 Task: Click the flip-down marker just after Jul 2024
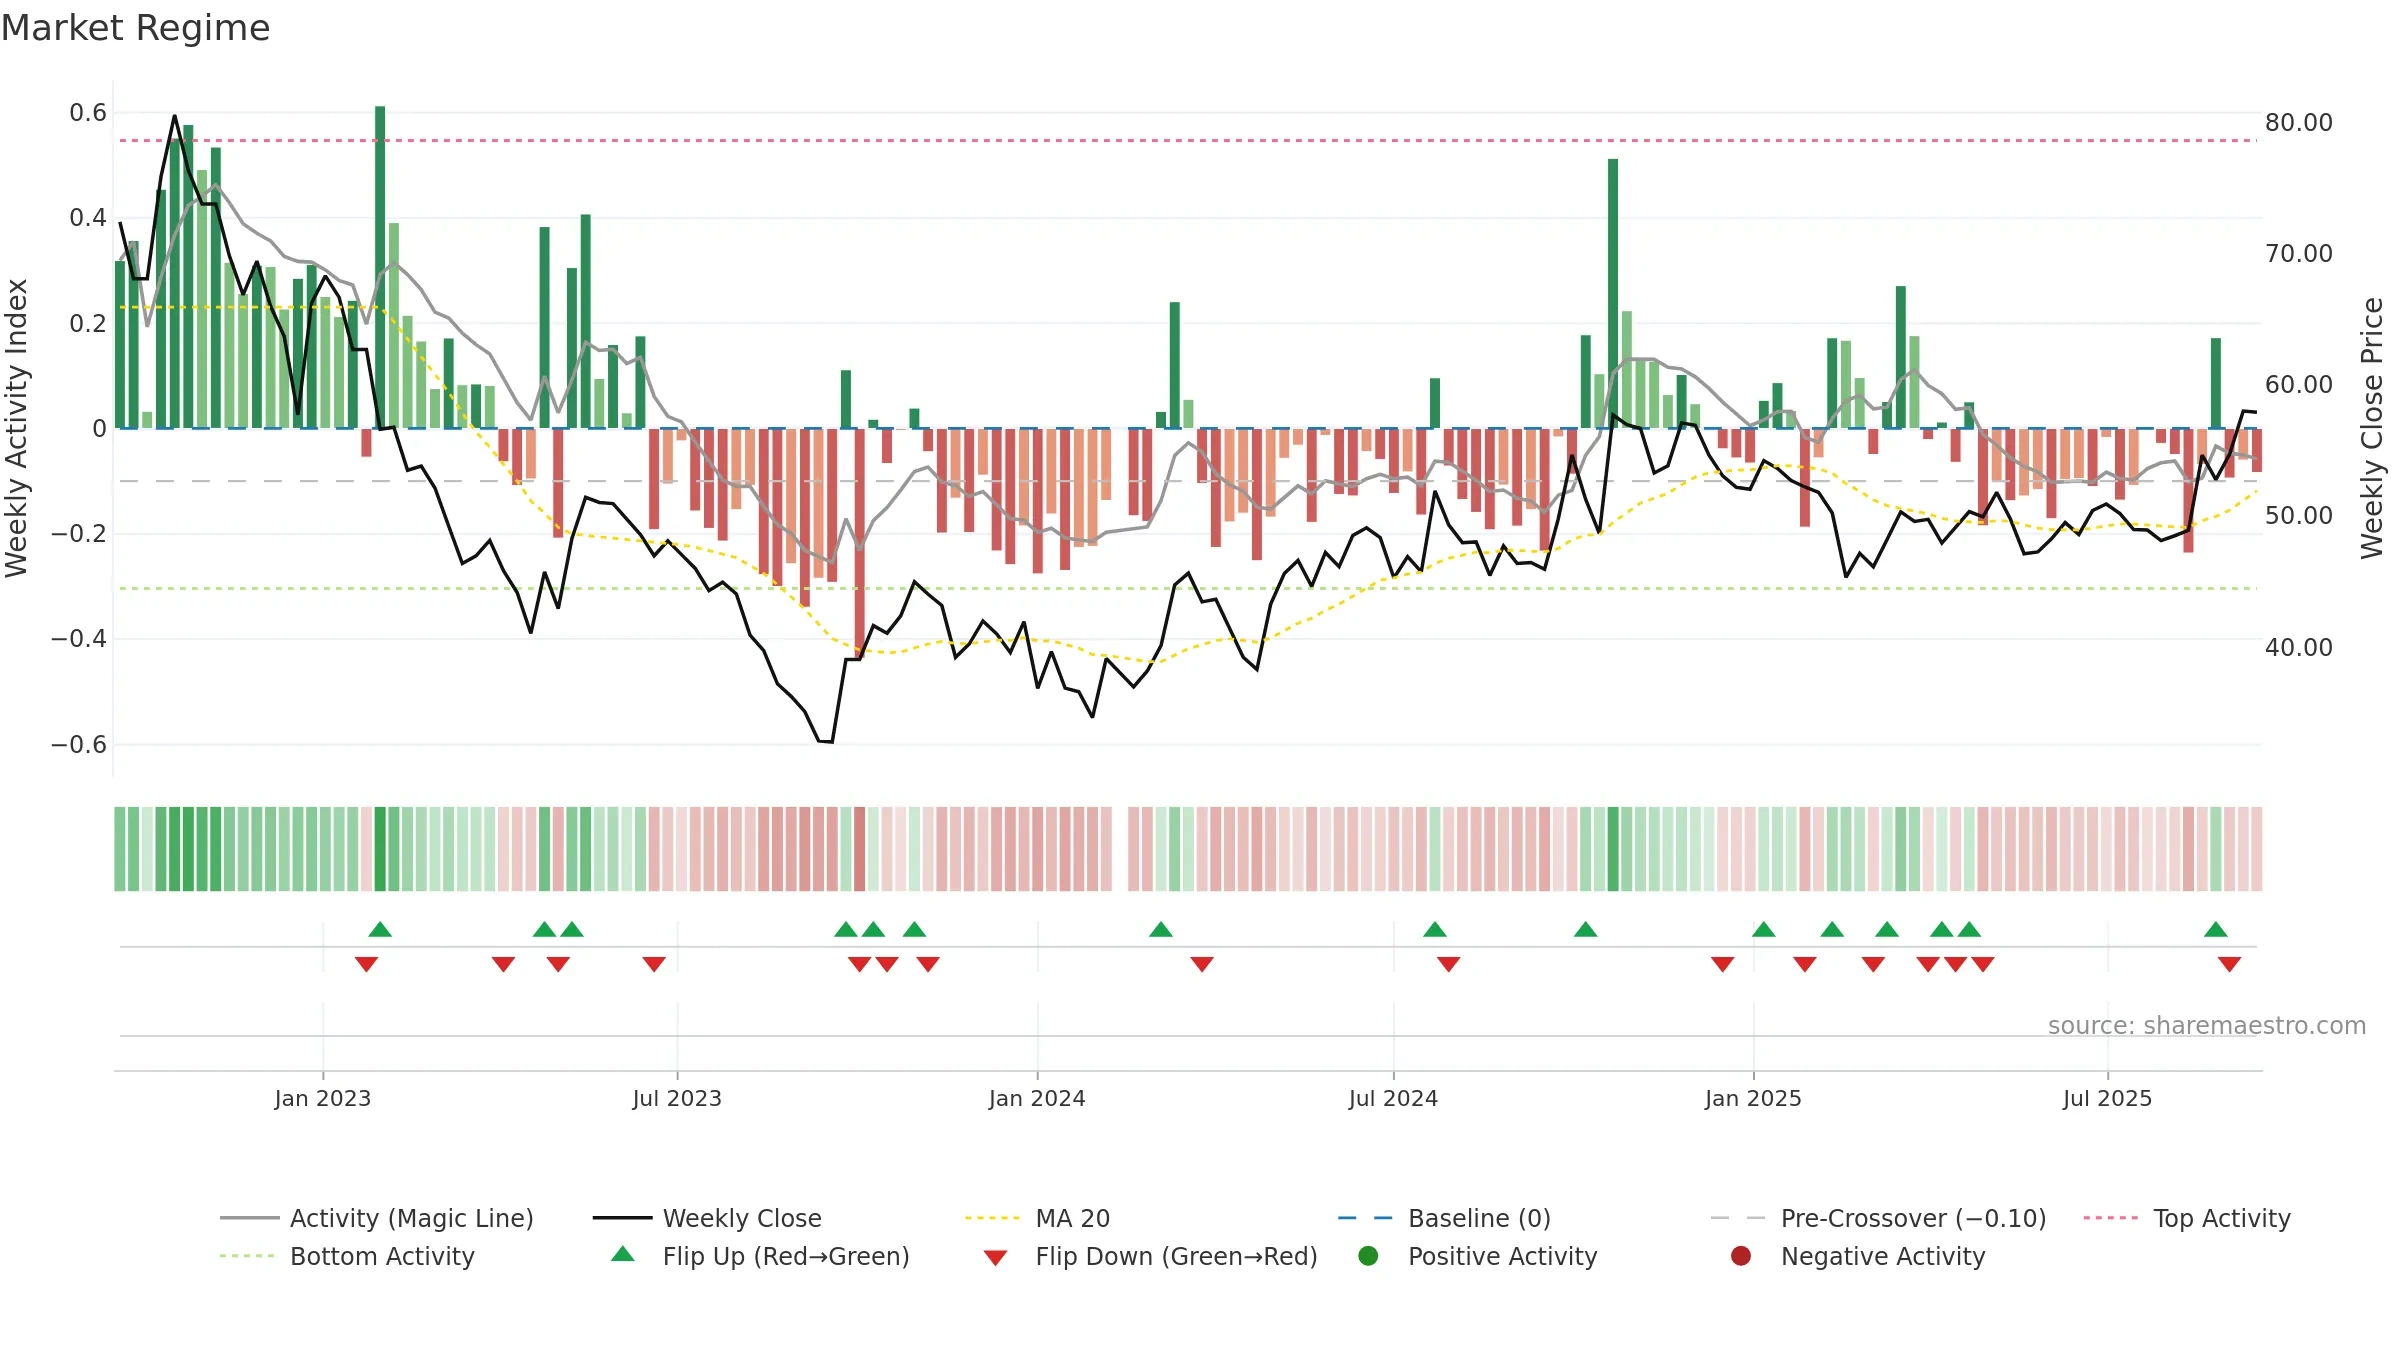click(1448, 964)
